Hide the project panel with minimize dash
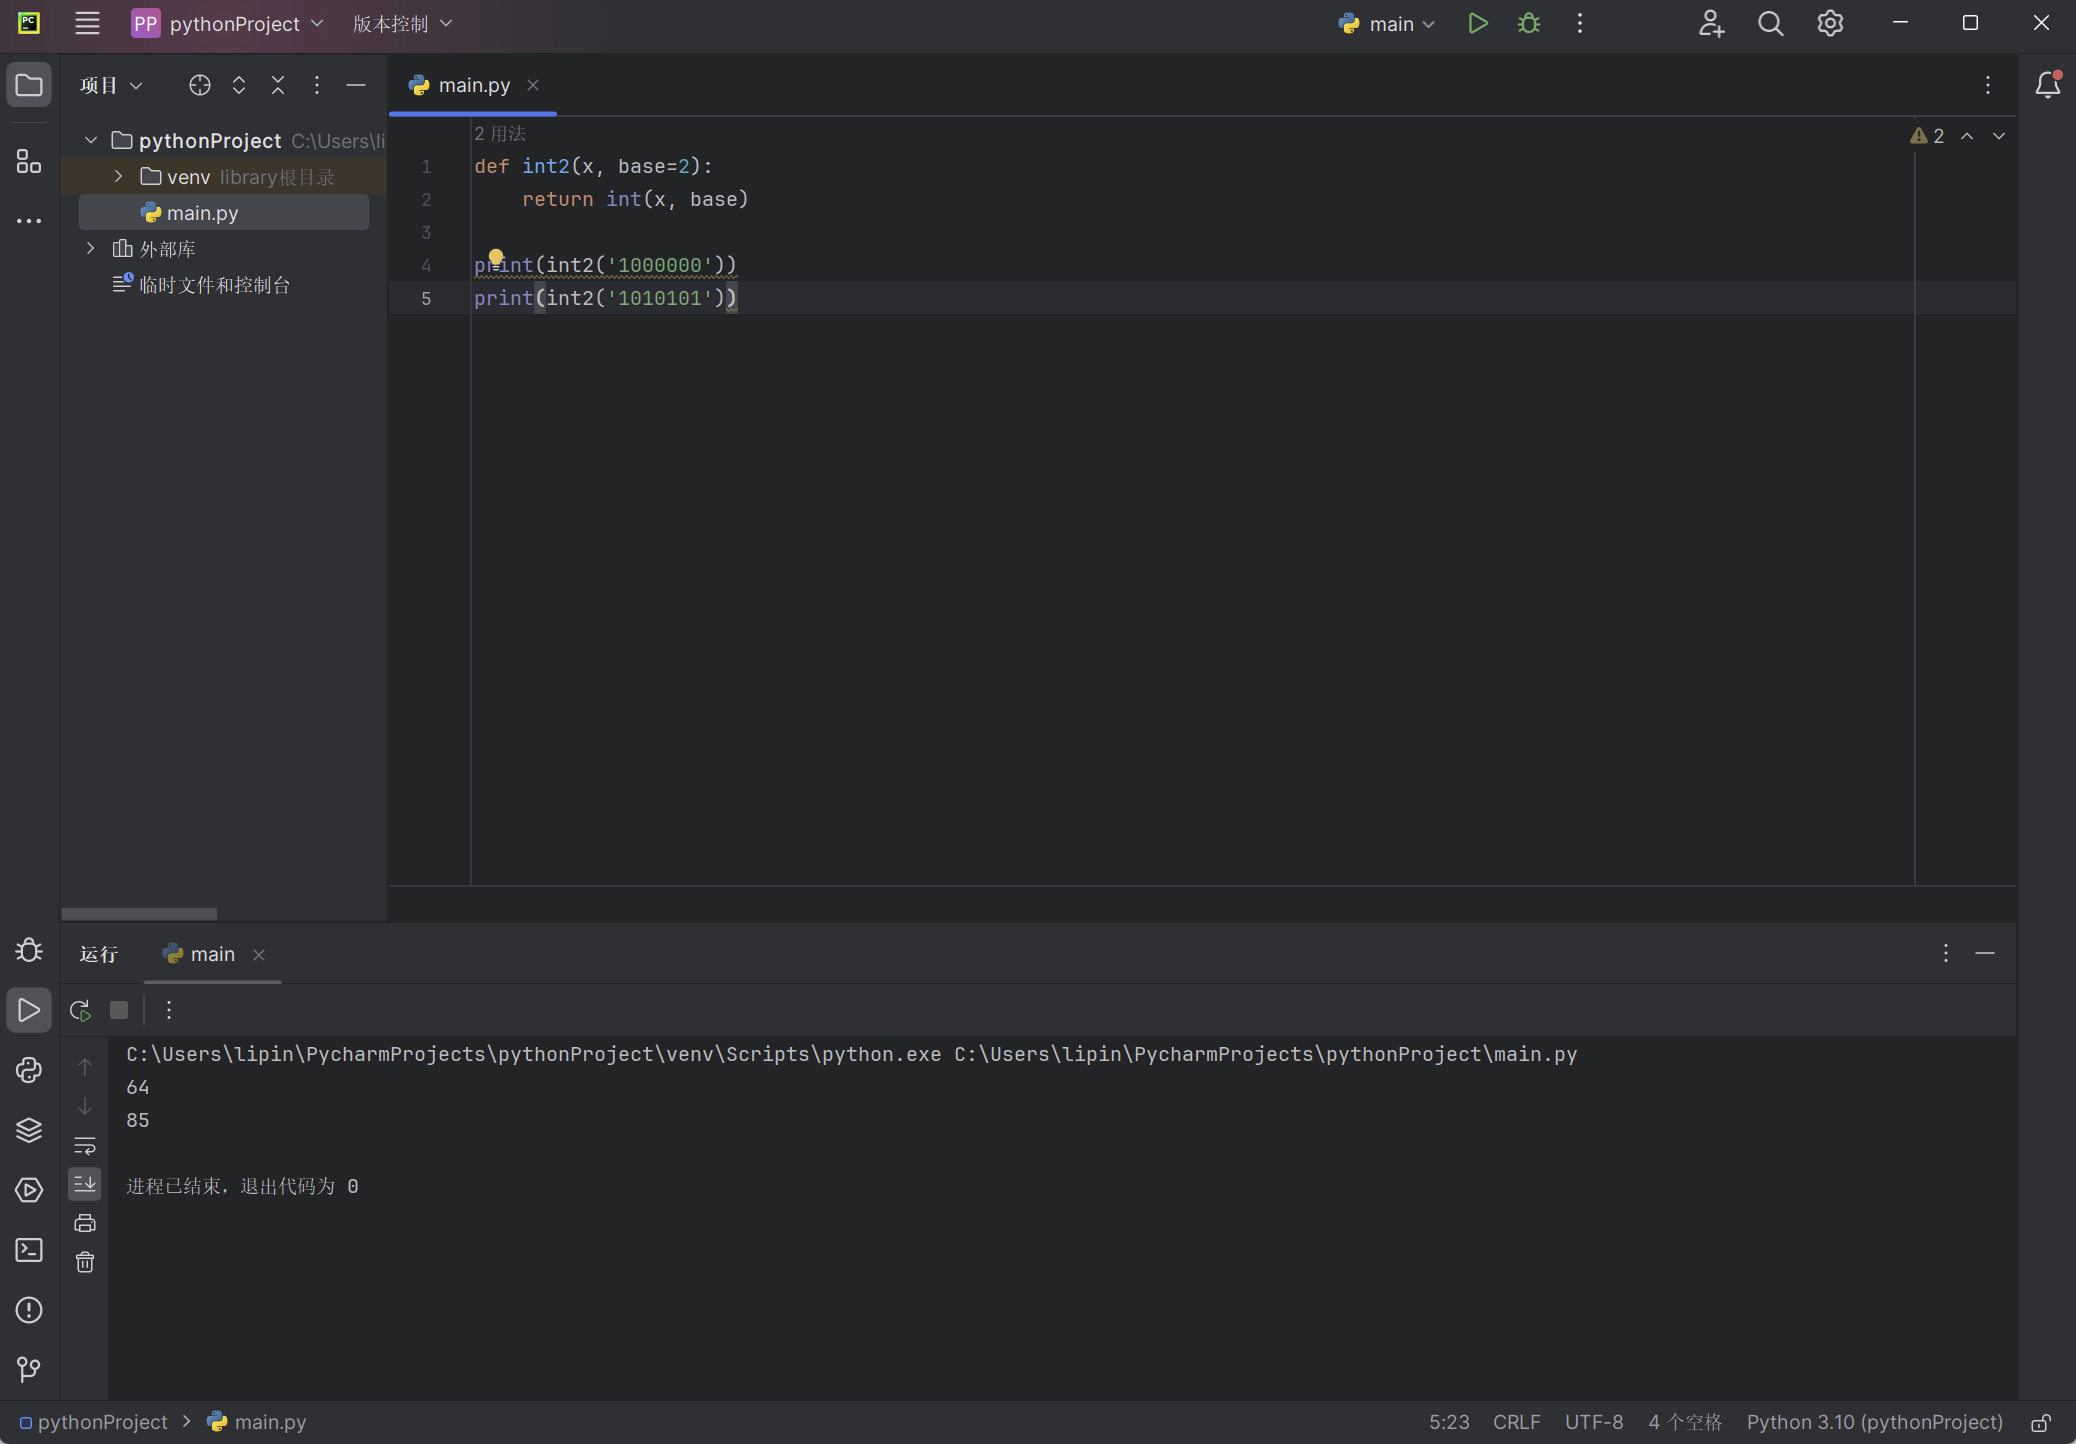The image size is (2076, 1444). pyautogui.click(x=356, y=85)
